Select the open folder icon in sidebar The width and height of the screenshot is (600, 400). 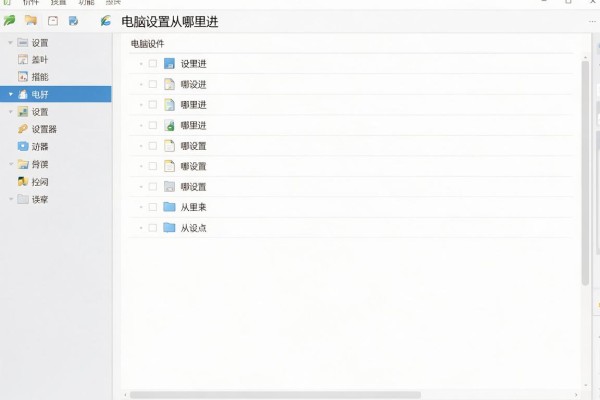23,164
